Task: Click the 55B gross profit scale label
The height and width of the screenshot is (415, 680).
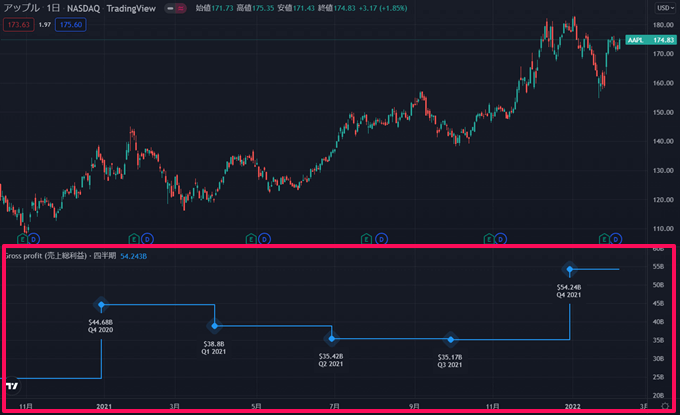Action: tap(658, 267)
